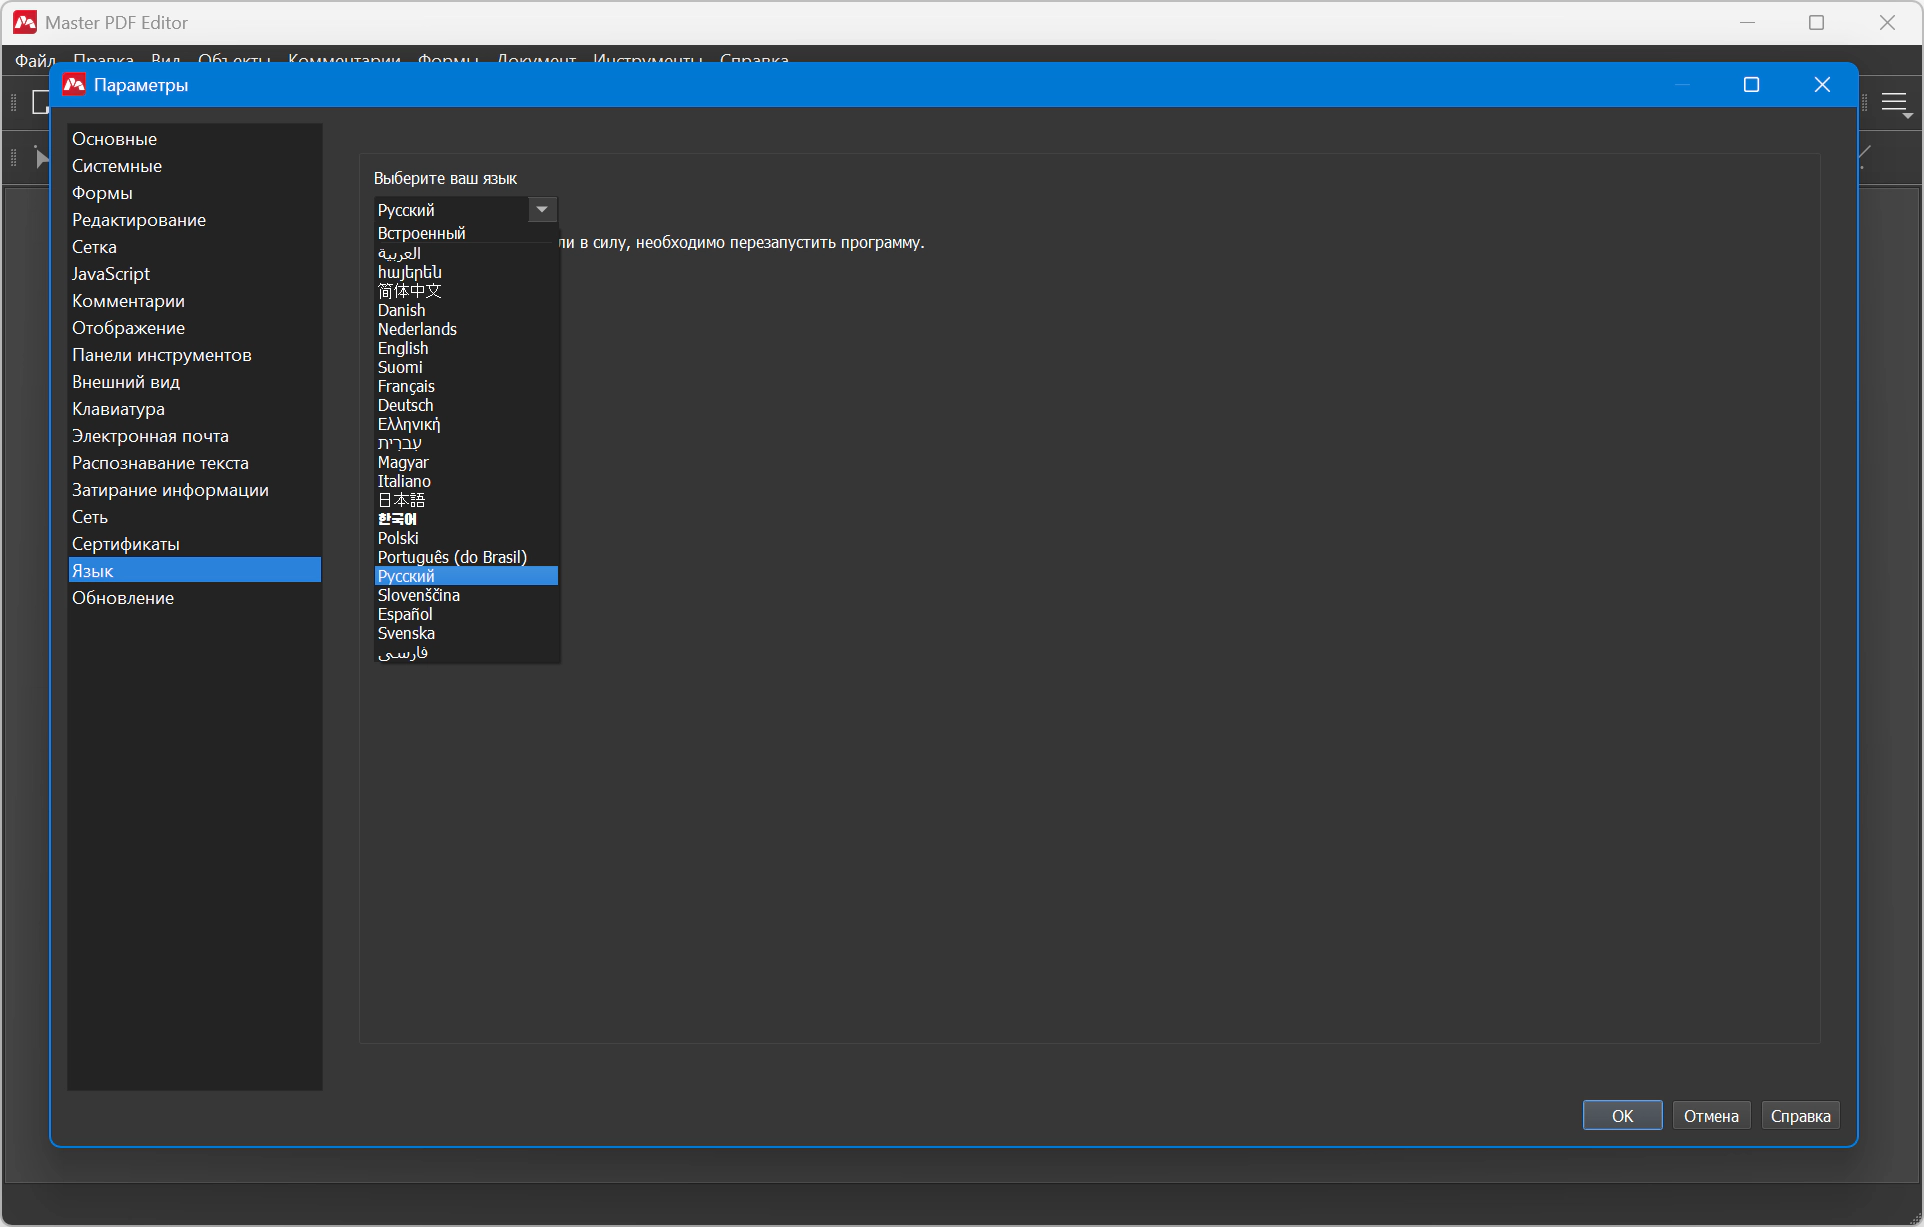
Task: Select Polski from the dropdown
Action: [x=466, y=538]
